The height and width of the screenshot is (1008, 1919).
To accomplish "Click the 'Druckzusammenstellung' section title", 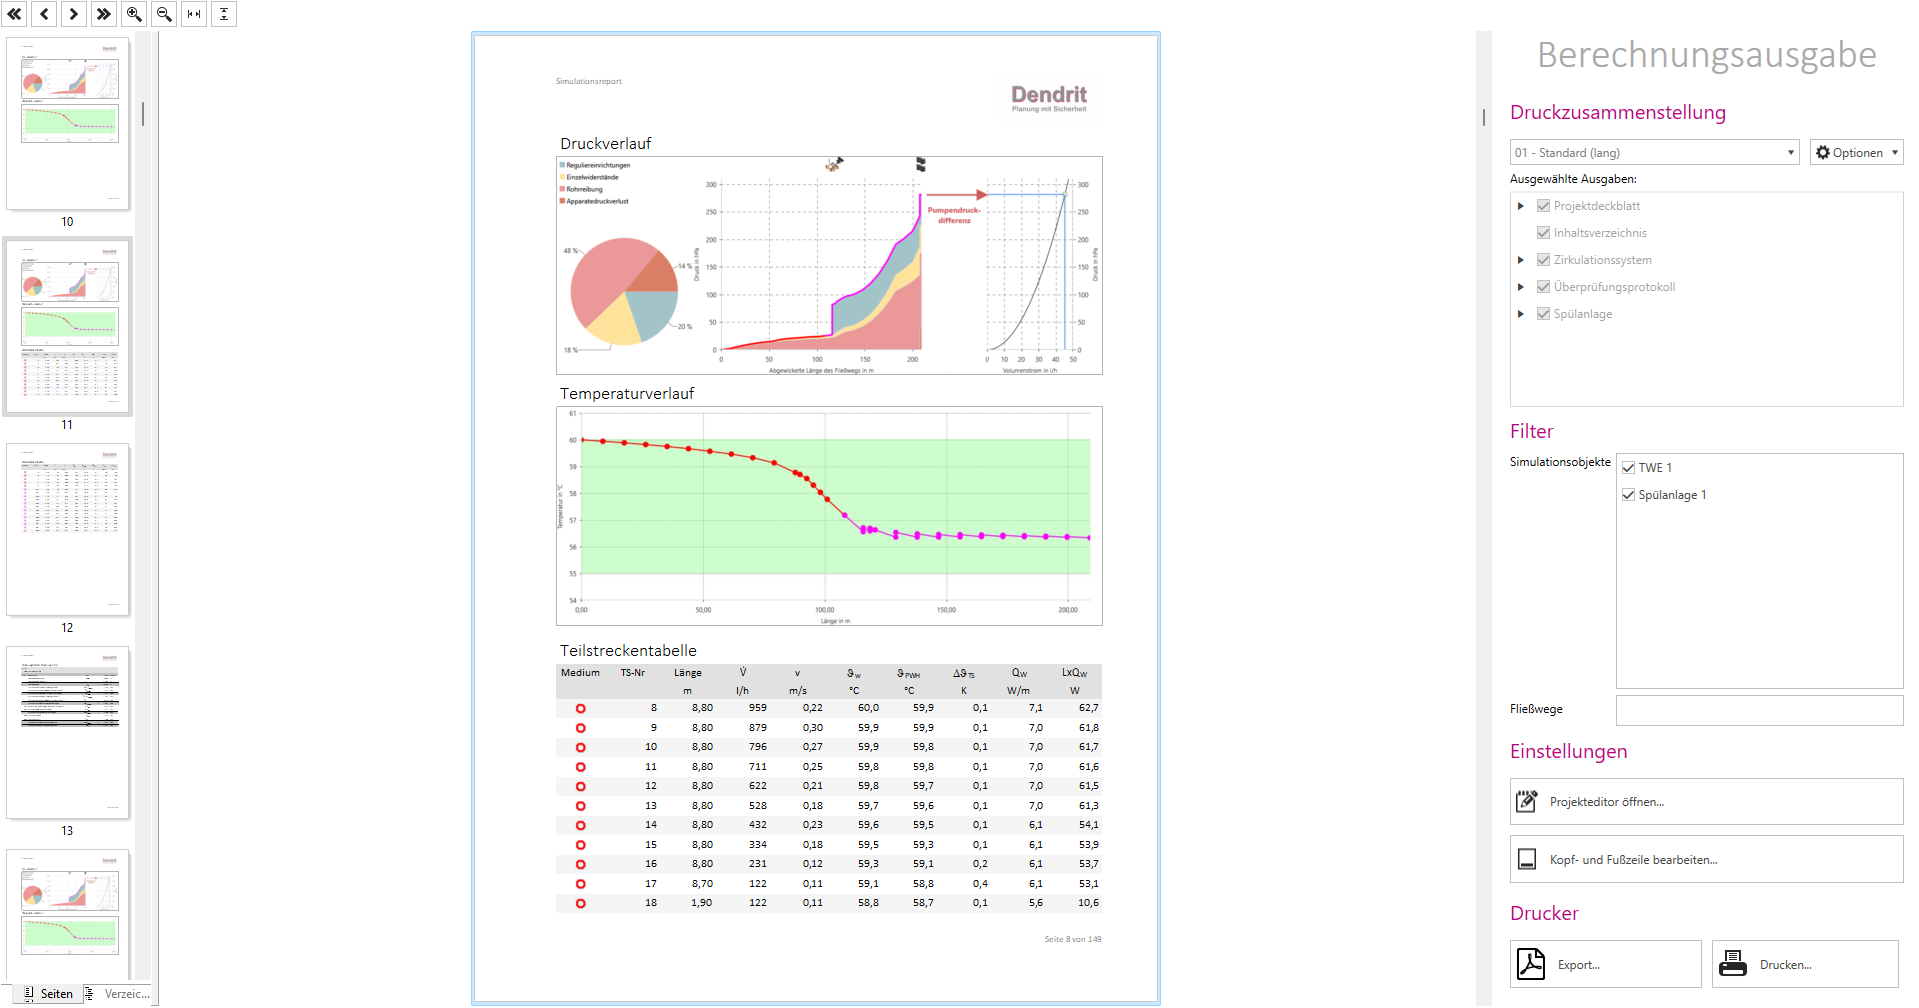I will pos(1618,112).
